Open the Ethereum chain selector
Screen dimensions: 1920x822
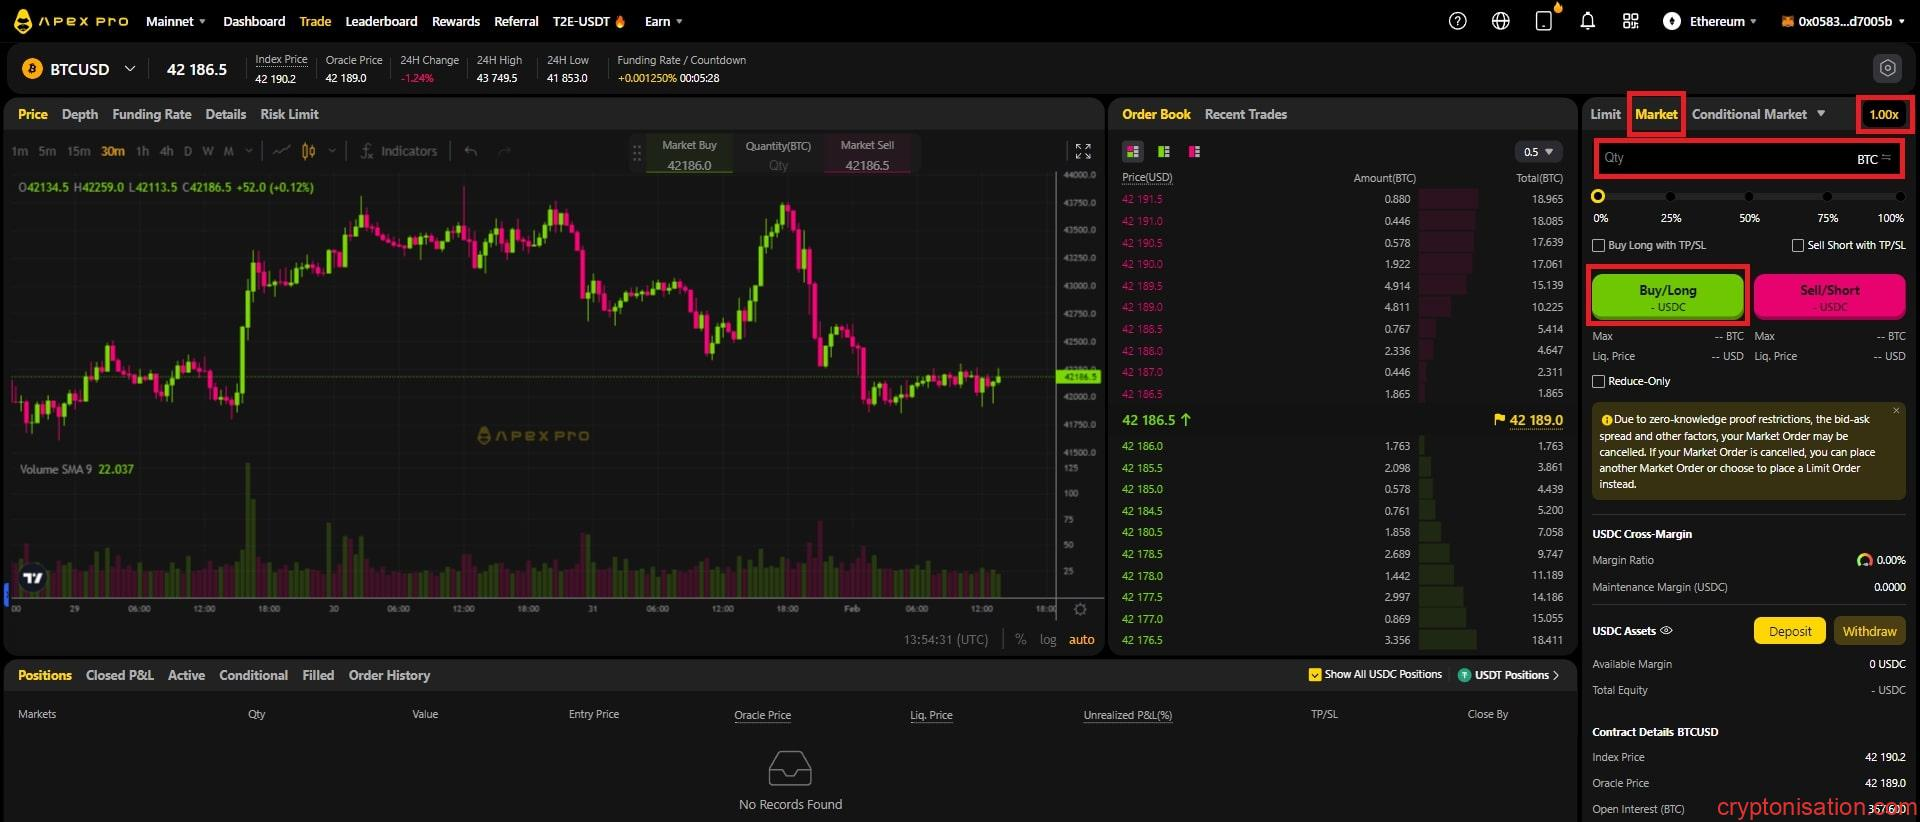coord(1710,21)
